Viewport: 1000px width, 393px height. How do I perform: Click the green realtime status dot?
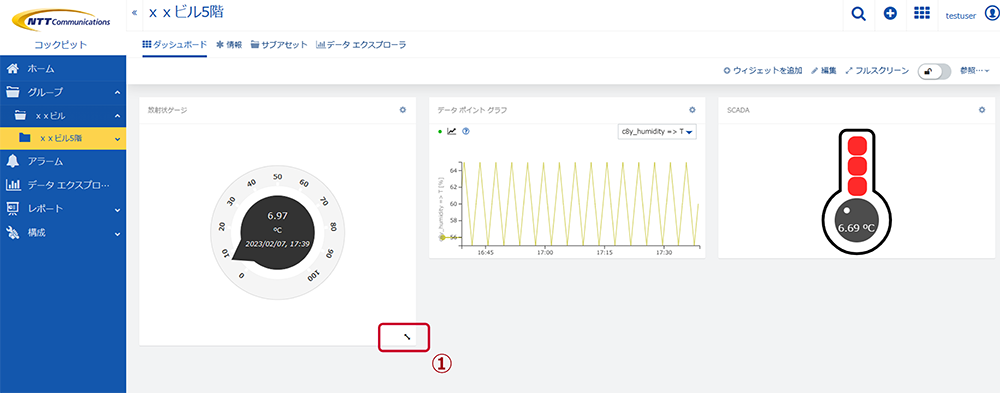pos(439,132)
